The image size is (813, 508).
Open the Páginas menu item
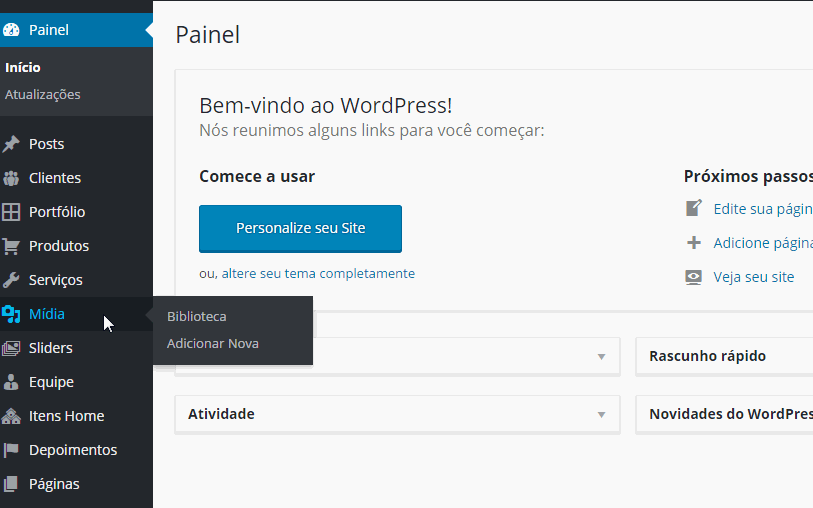(54, 484)
